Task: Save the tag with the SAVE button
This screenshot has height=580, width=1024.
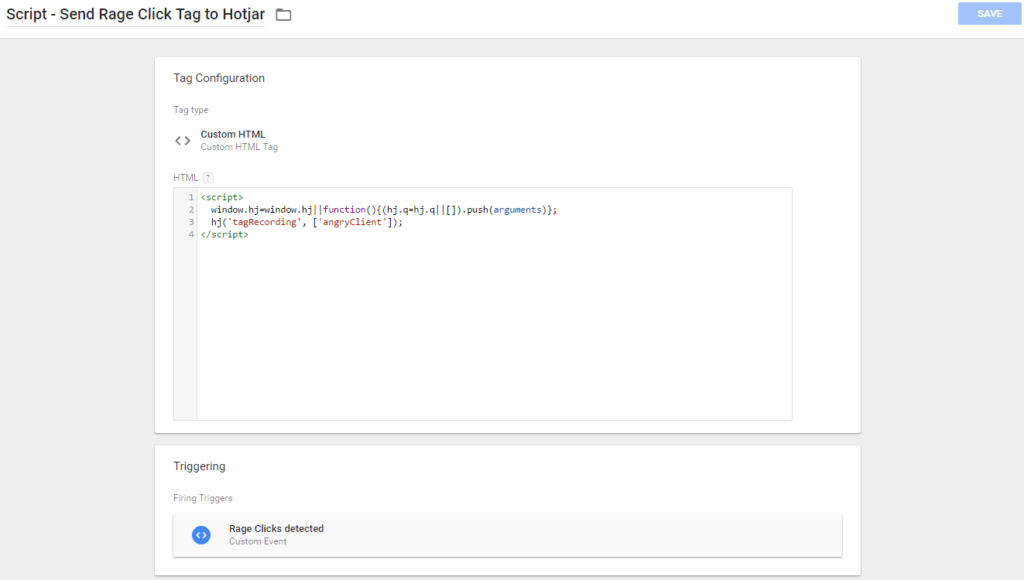Action: click(x=989, y=14)
